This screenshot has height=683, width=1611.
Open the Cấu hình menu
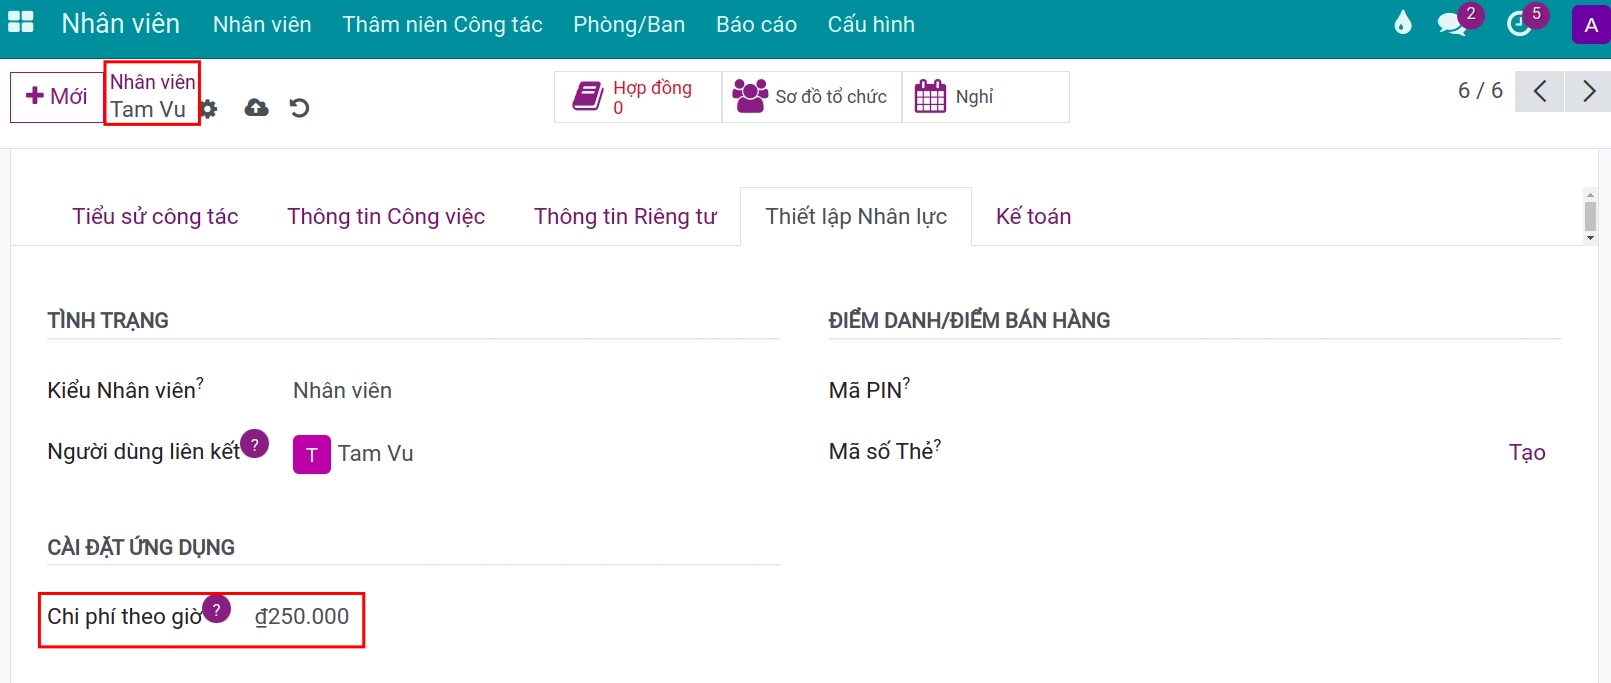click(871, 24)
